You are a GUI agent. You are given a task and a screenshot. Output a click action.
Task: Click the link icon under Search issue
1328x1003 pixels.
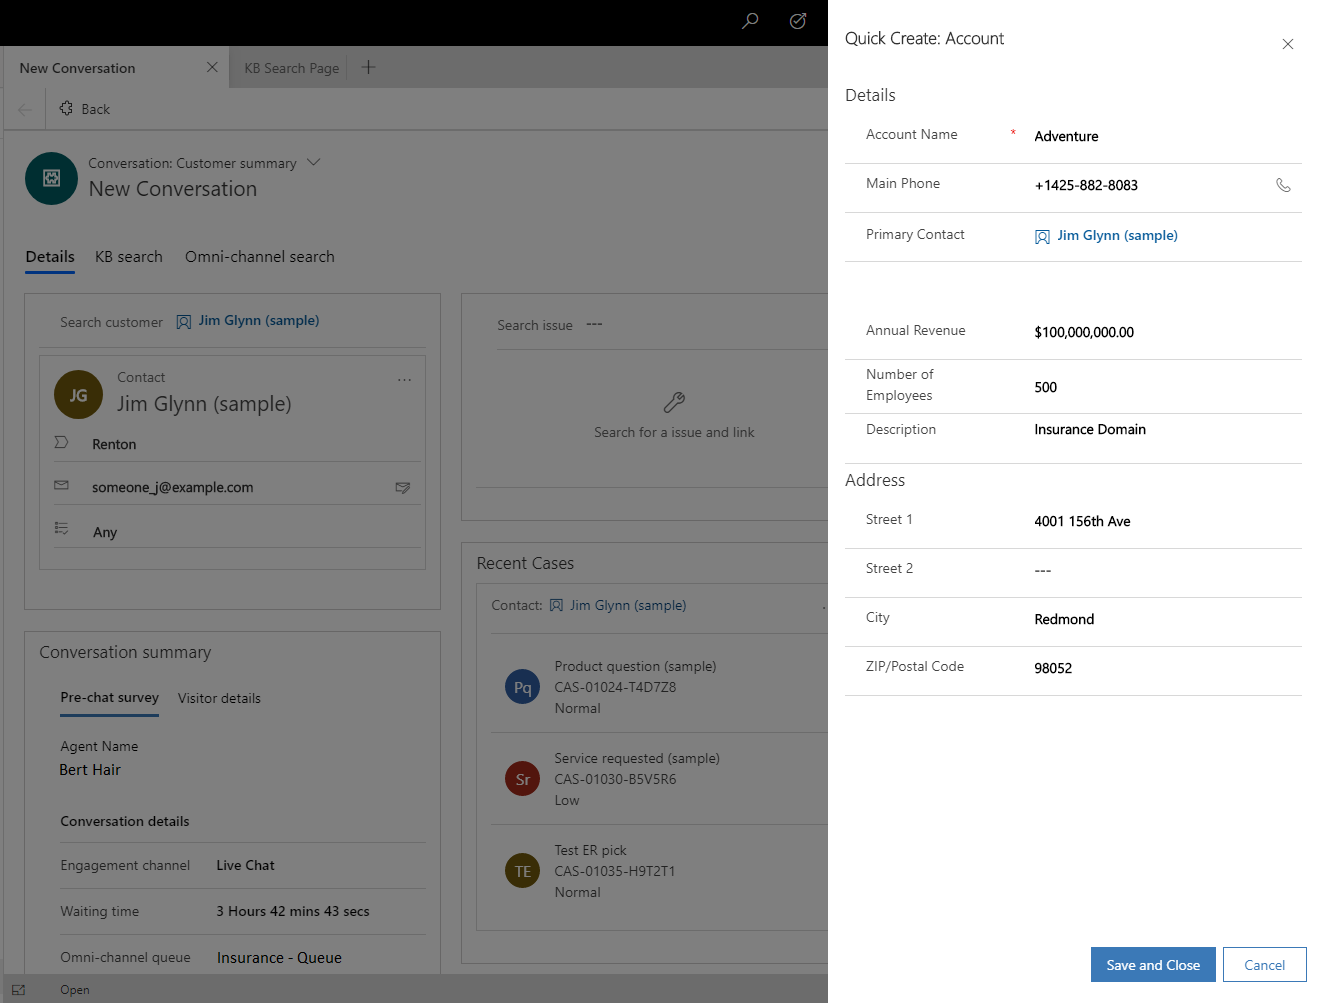point(674,404)
